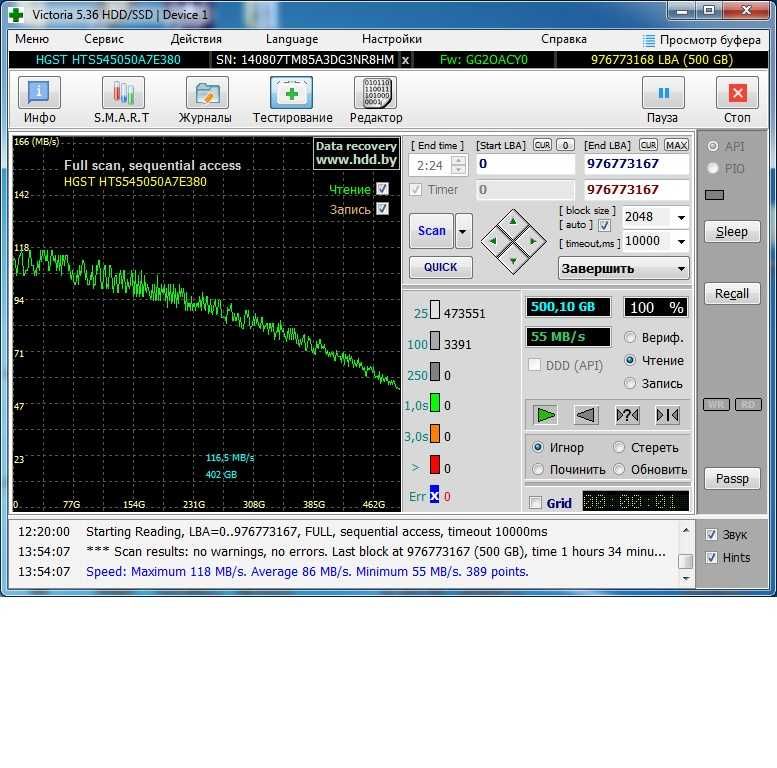777x768 pixels.
Task: Click the down arrow on the diamond pad
Action: [513, 261]
